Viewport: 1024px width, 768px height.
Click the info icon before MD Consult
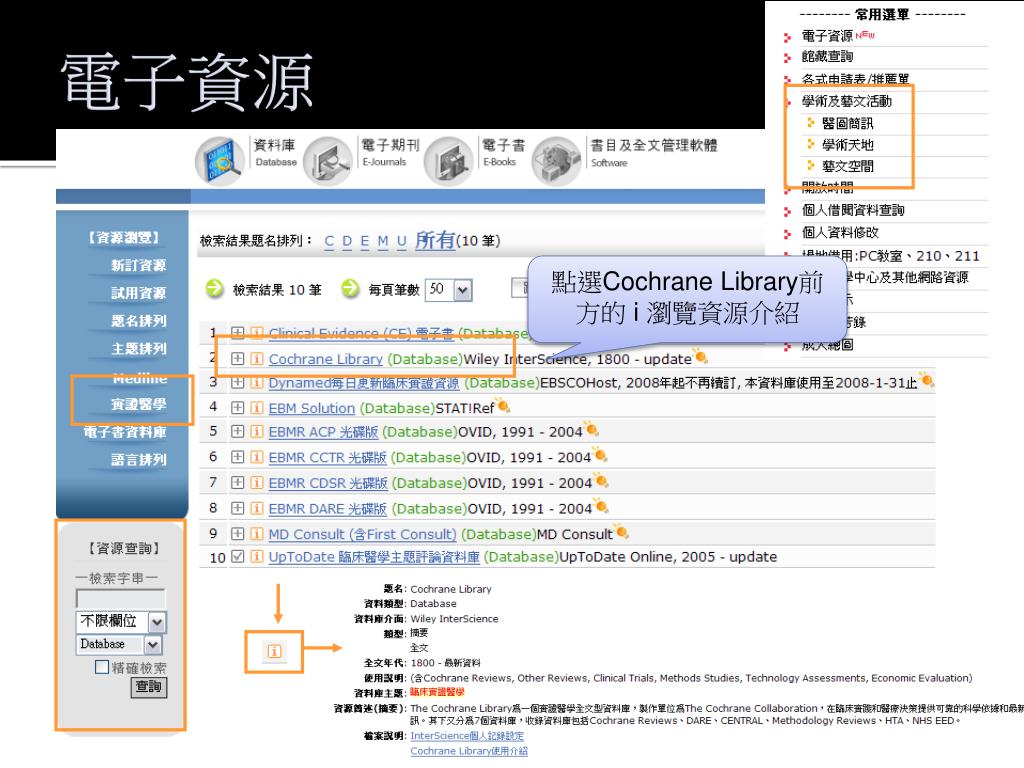pyautogui.click(x=257, y=534)
